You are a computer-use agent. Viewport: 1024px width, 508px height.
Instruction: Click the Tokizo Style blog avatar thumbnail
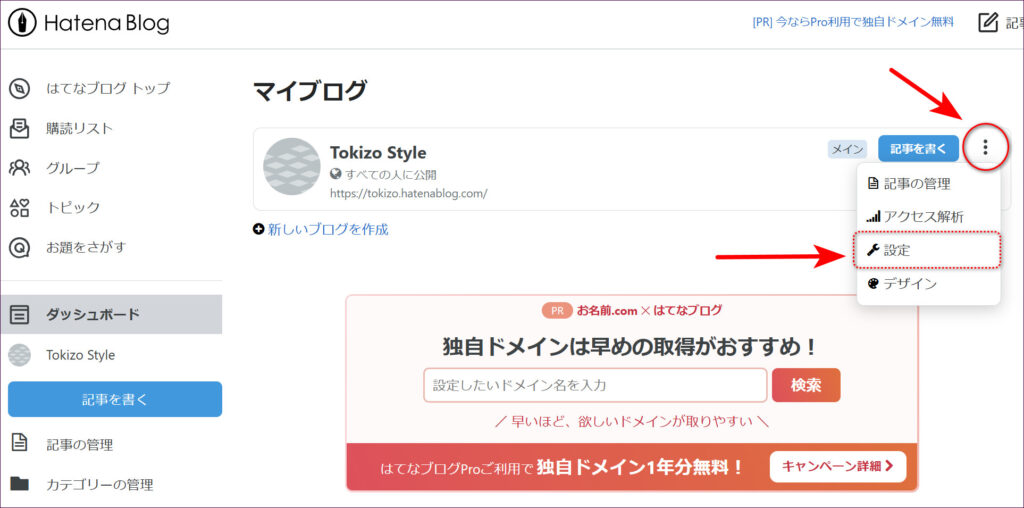[291, 167]
